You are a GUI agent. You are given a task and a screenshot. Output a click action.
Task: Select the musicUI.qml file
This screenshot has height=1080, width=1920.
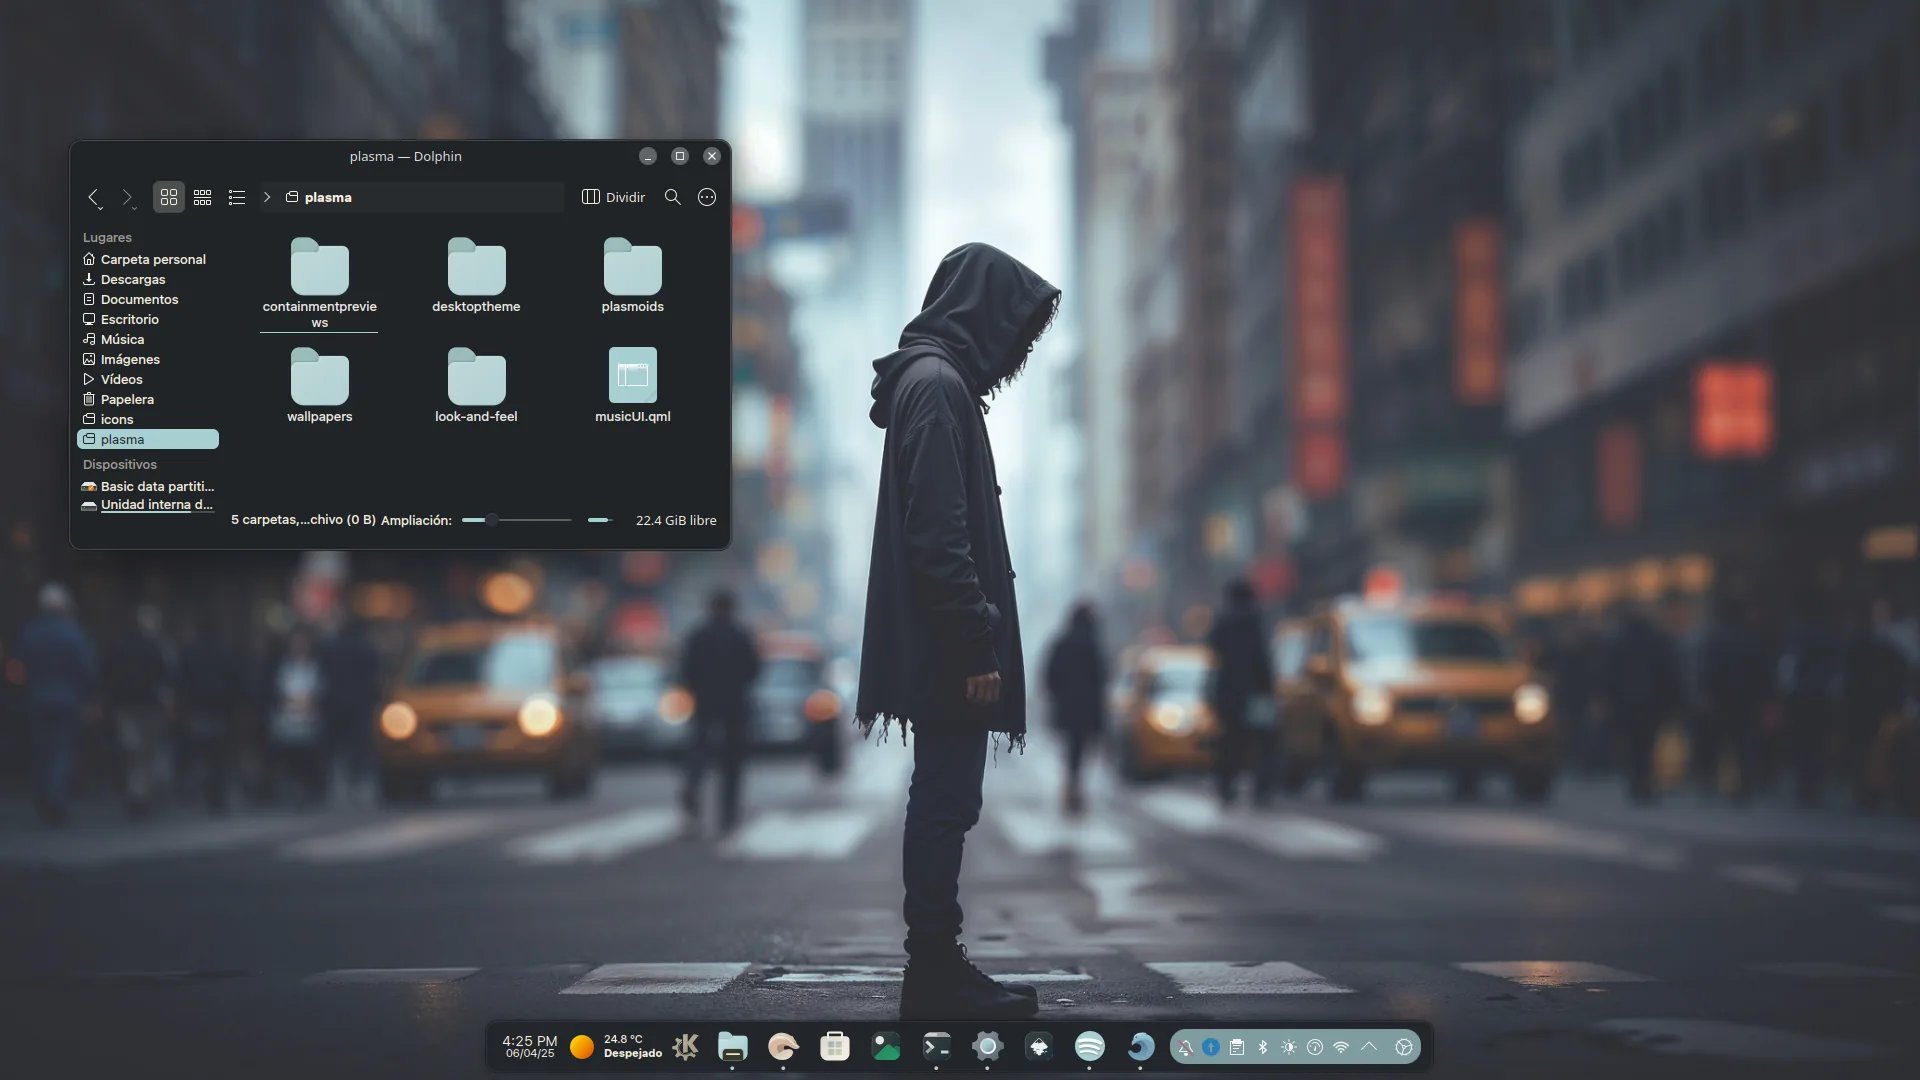(x=633, y=386)
